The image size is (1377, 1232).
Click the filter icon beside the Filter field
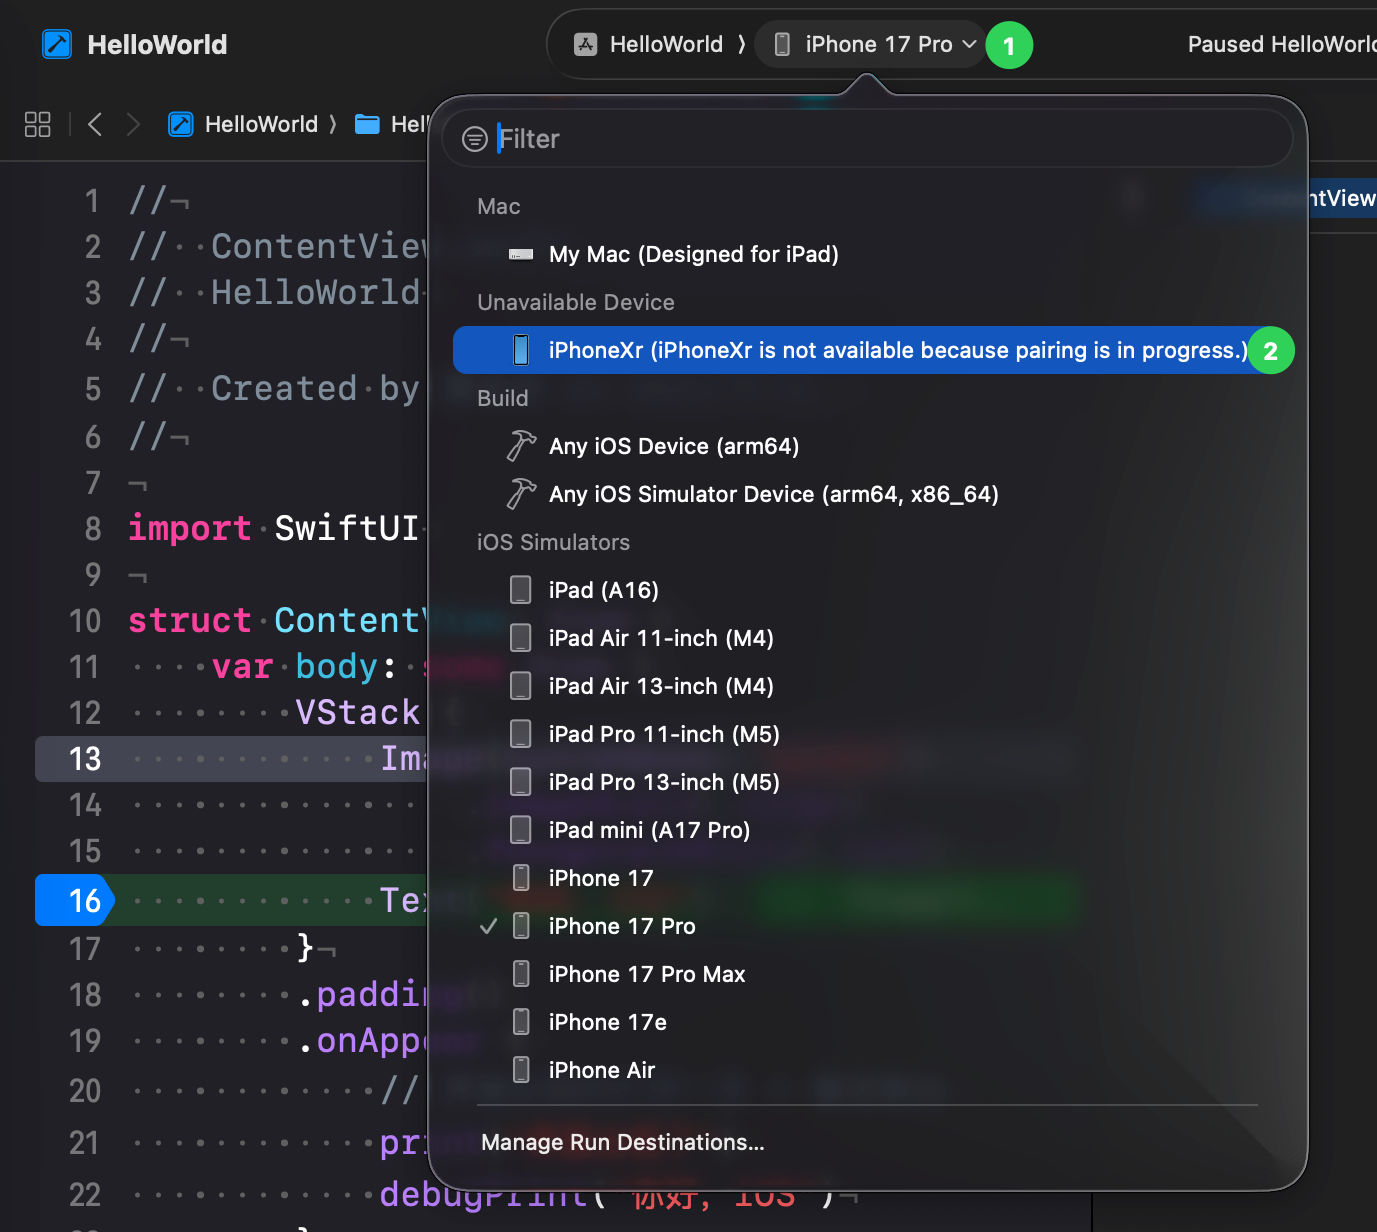(x=475, y=139)
